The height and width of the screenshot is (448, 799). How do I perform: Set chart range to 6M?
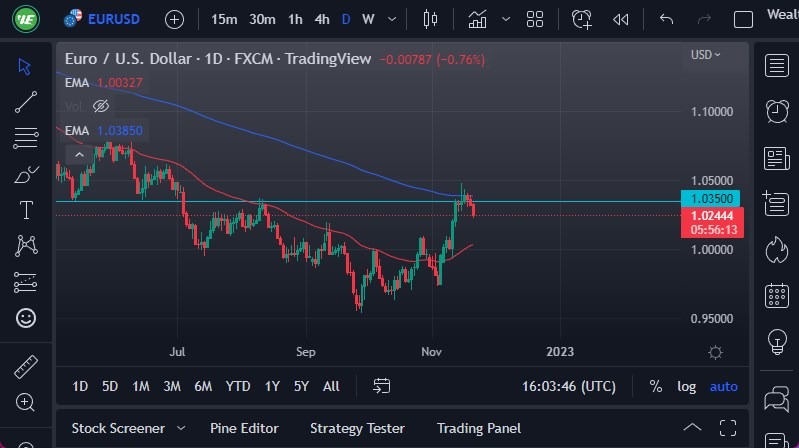[203, 386]
